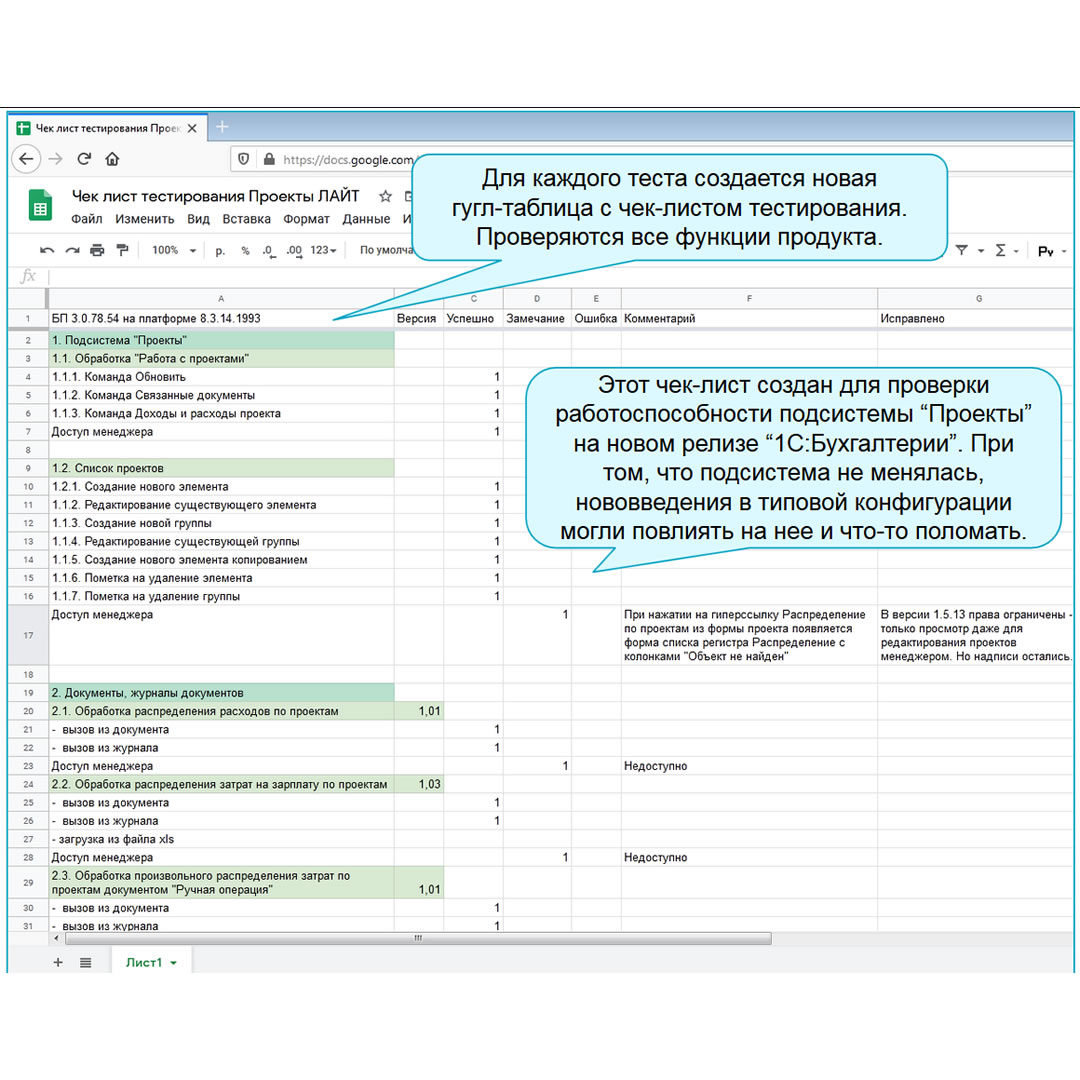Click the left arrow of the horizontal scrollbar
This screenshot has width=1080, height=1080.
coord(56,938)
